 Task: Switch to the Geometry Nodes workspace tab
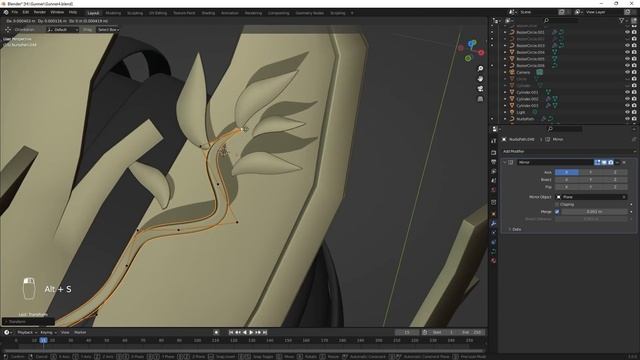[x=310, y=13]
